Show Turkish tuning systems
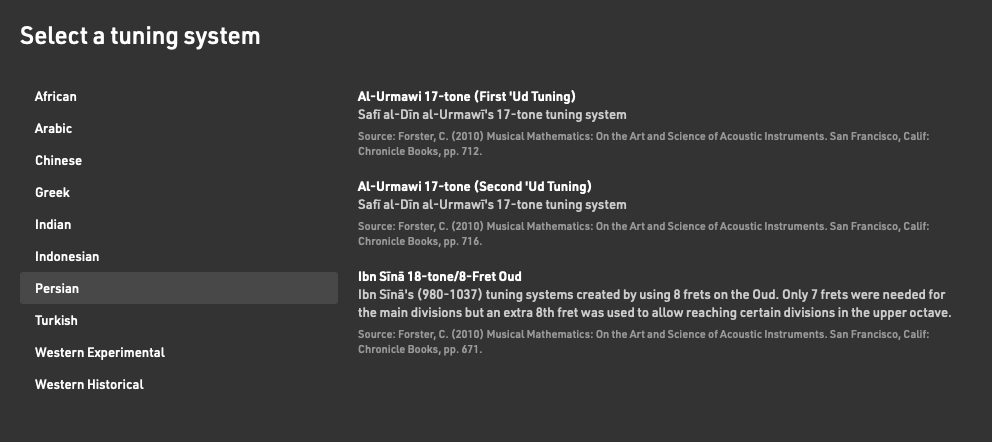The image size is (992, 442). coord(56,320)
